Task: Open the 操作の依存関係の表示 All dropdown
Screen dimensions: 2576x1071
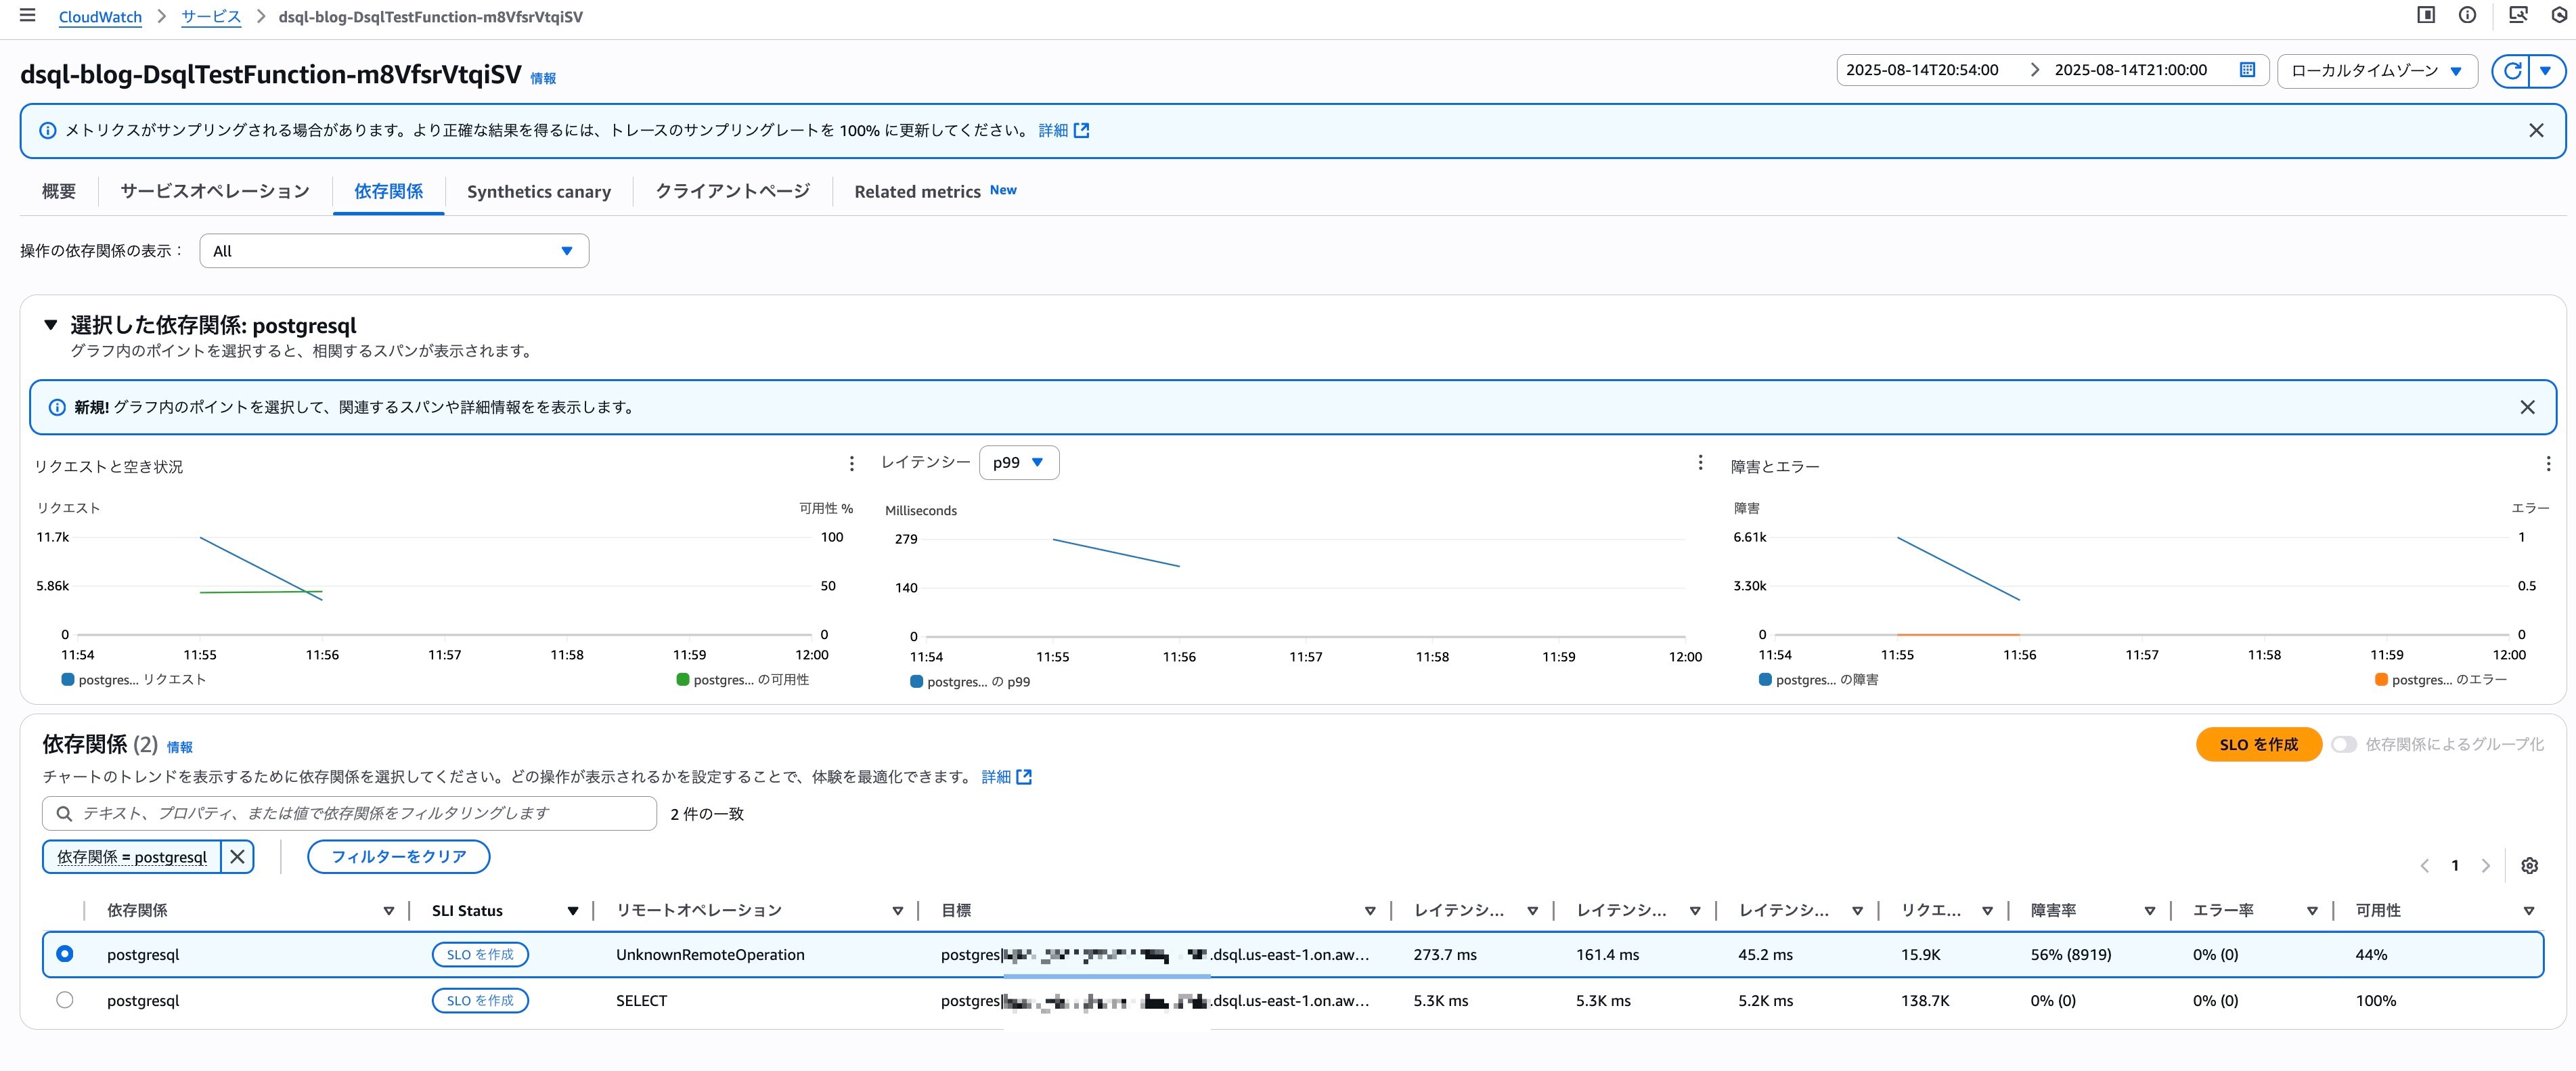Action: click(x=394, y=251)
